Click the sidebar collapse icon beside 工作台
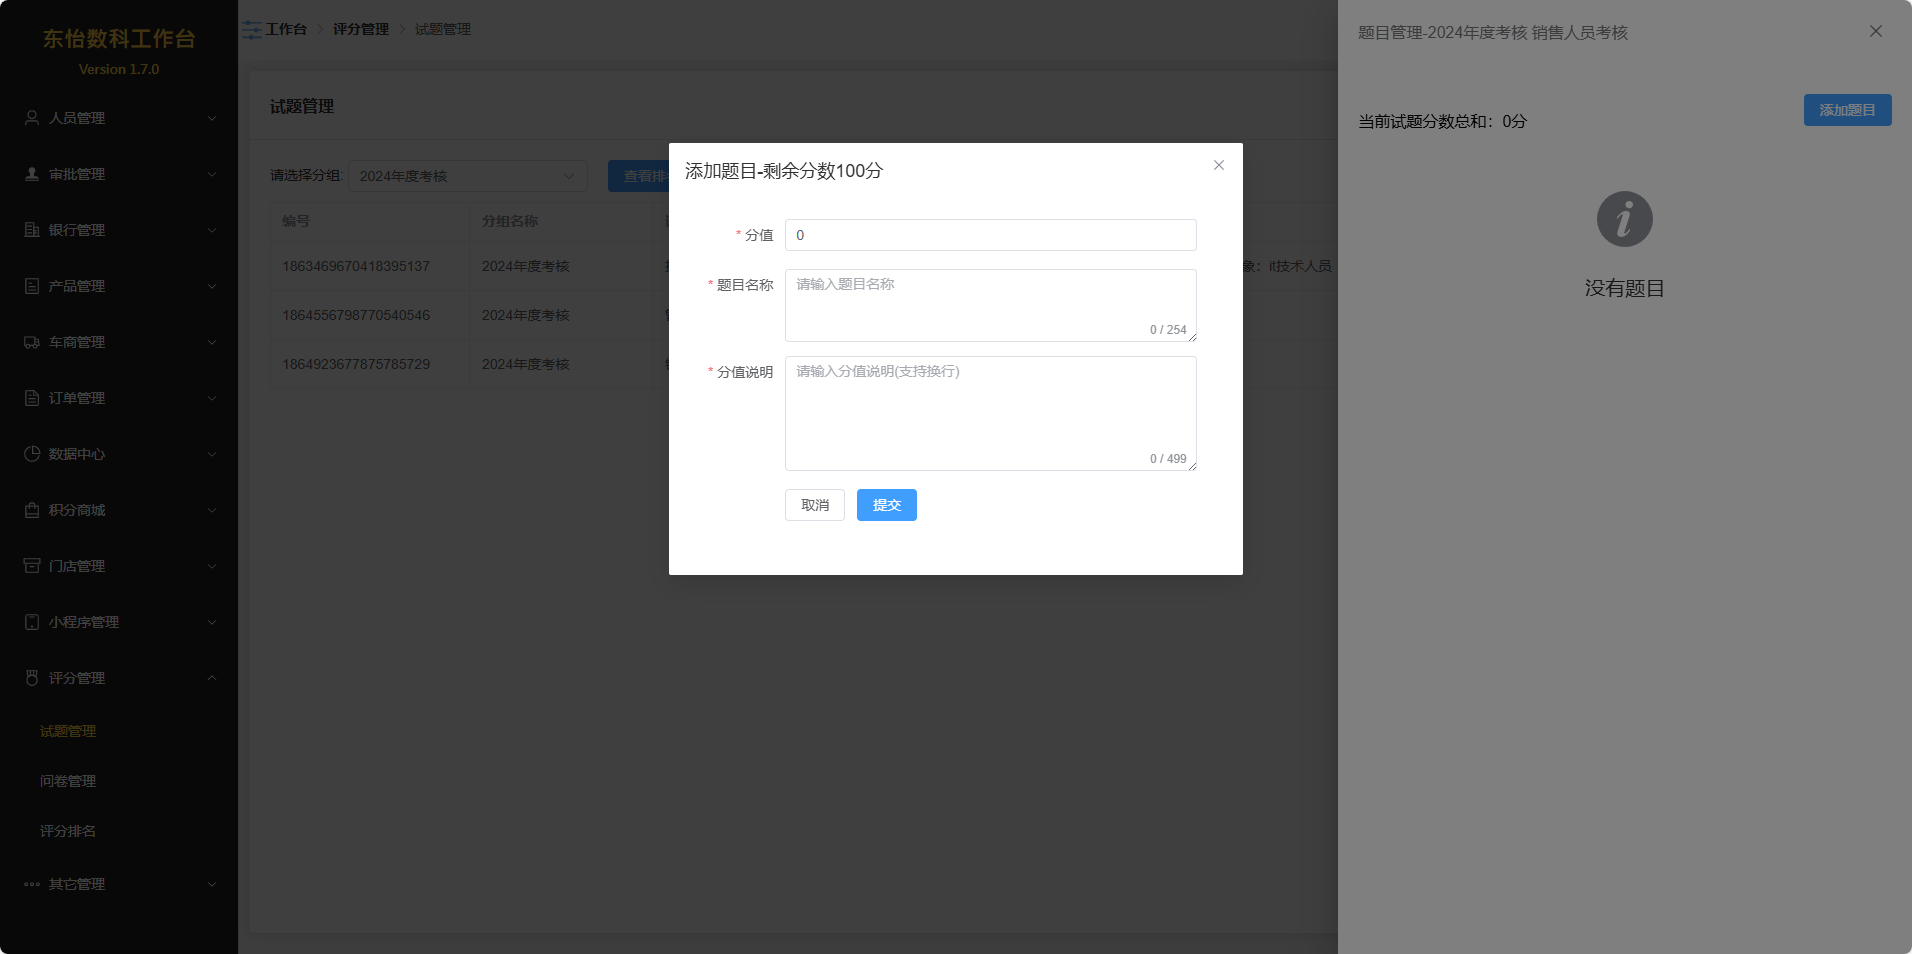This screenshot has width=1912, height=954. [x=252, y=30]
